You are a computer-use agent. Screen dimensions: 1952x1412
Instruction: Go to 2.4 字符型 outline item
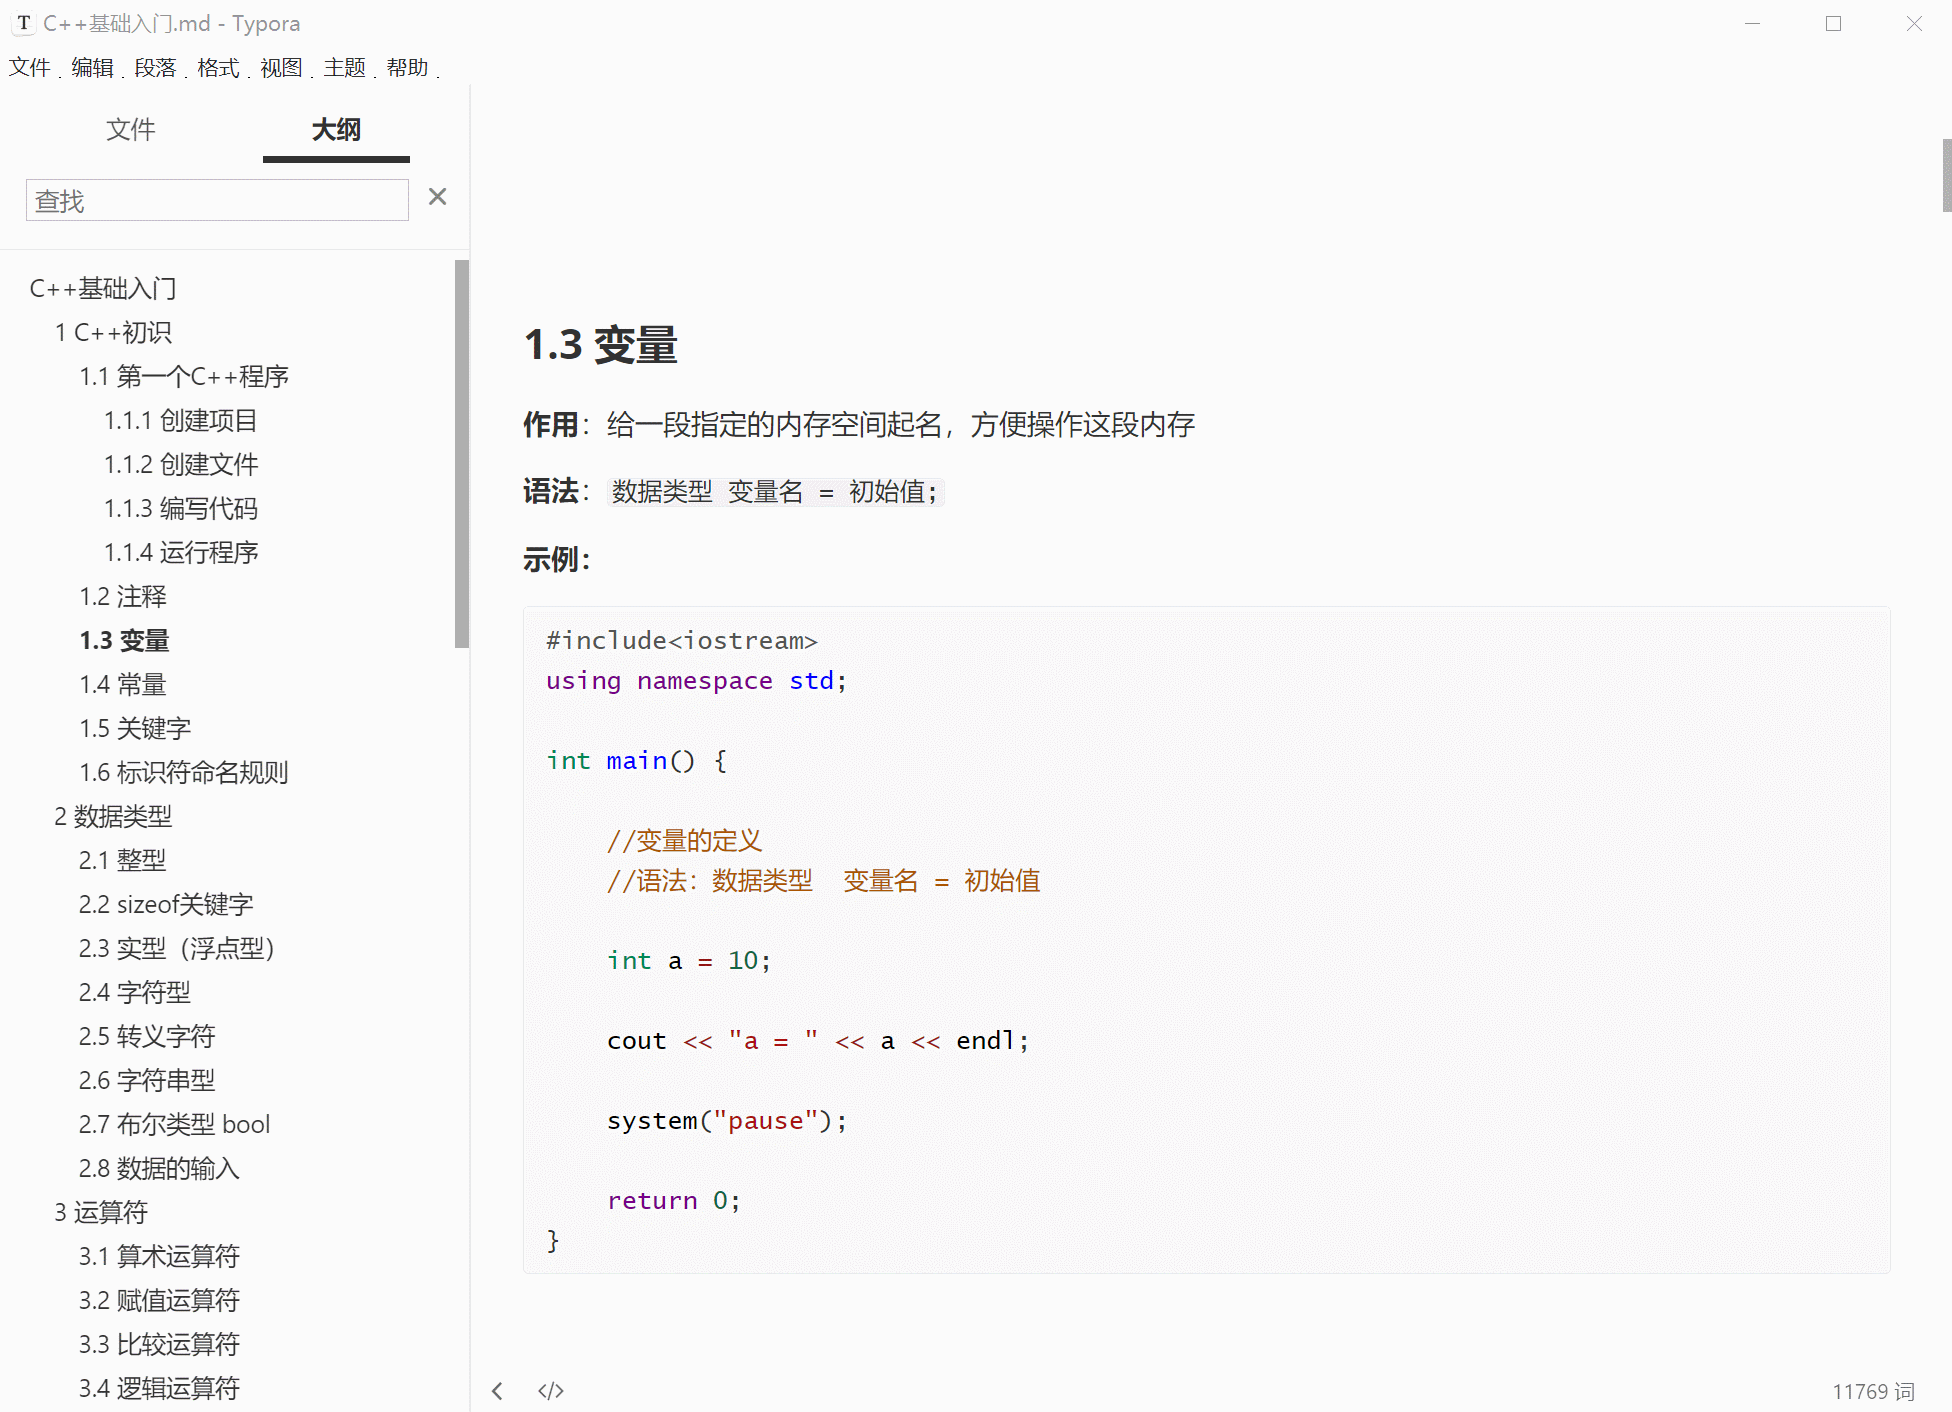click(135, 992)
